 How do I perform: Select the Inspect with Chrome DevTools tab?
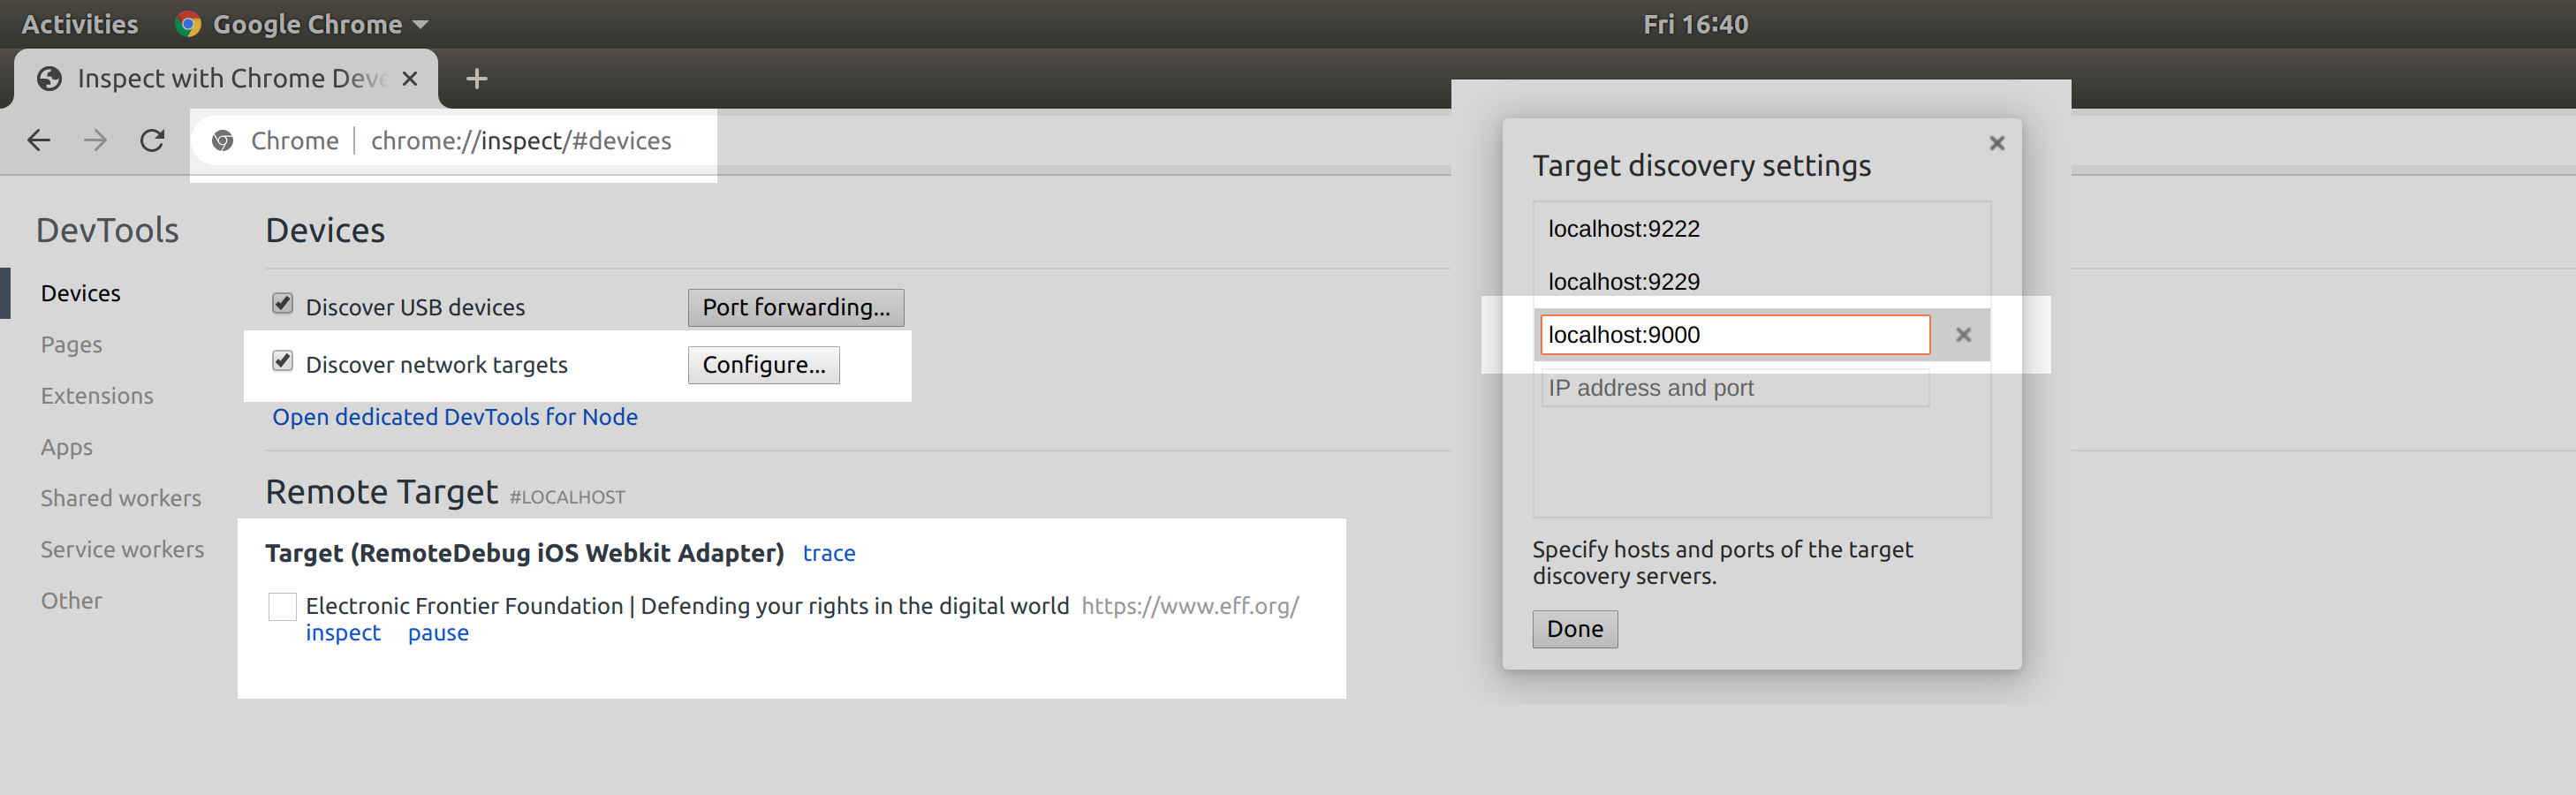(x=226, y=78)
